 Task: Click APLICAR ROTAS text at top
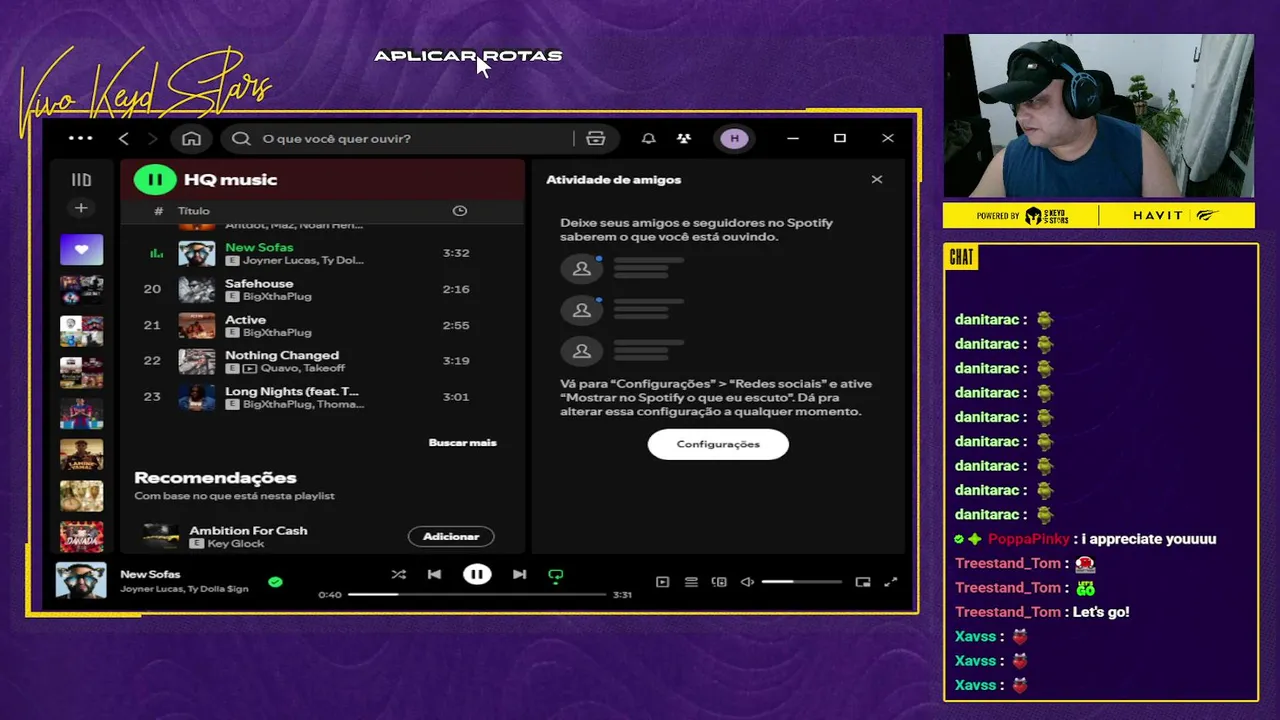click(468, 56)
